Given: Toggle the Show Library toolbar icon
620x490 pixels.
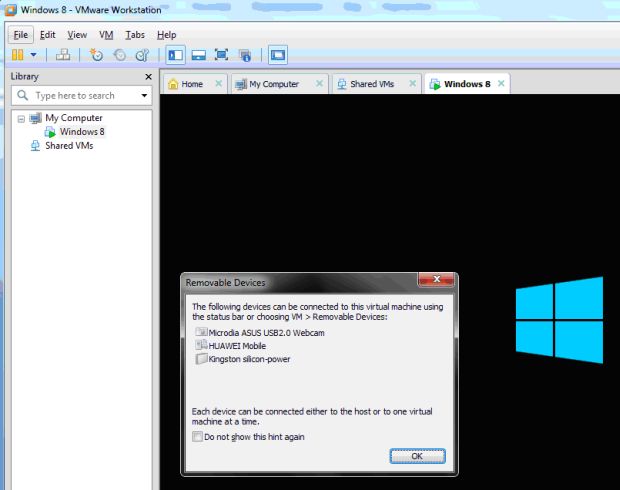Looking at the screenshot, I should pyautogui.click(x=175, y=55).
